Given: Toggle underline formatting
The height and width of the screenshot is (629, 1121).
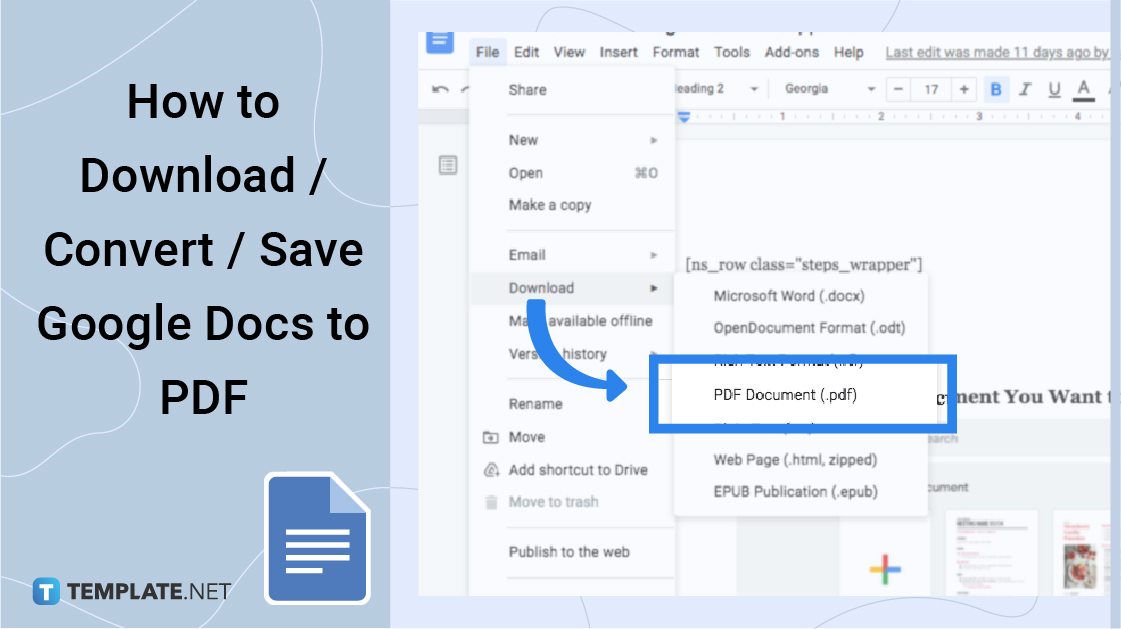Looking at the screenshot, I should tap(1053, 89).
